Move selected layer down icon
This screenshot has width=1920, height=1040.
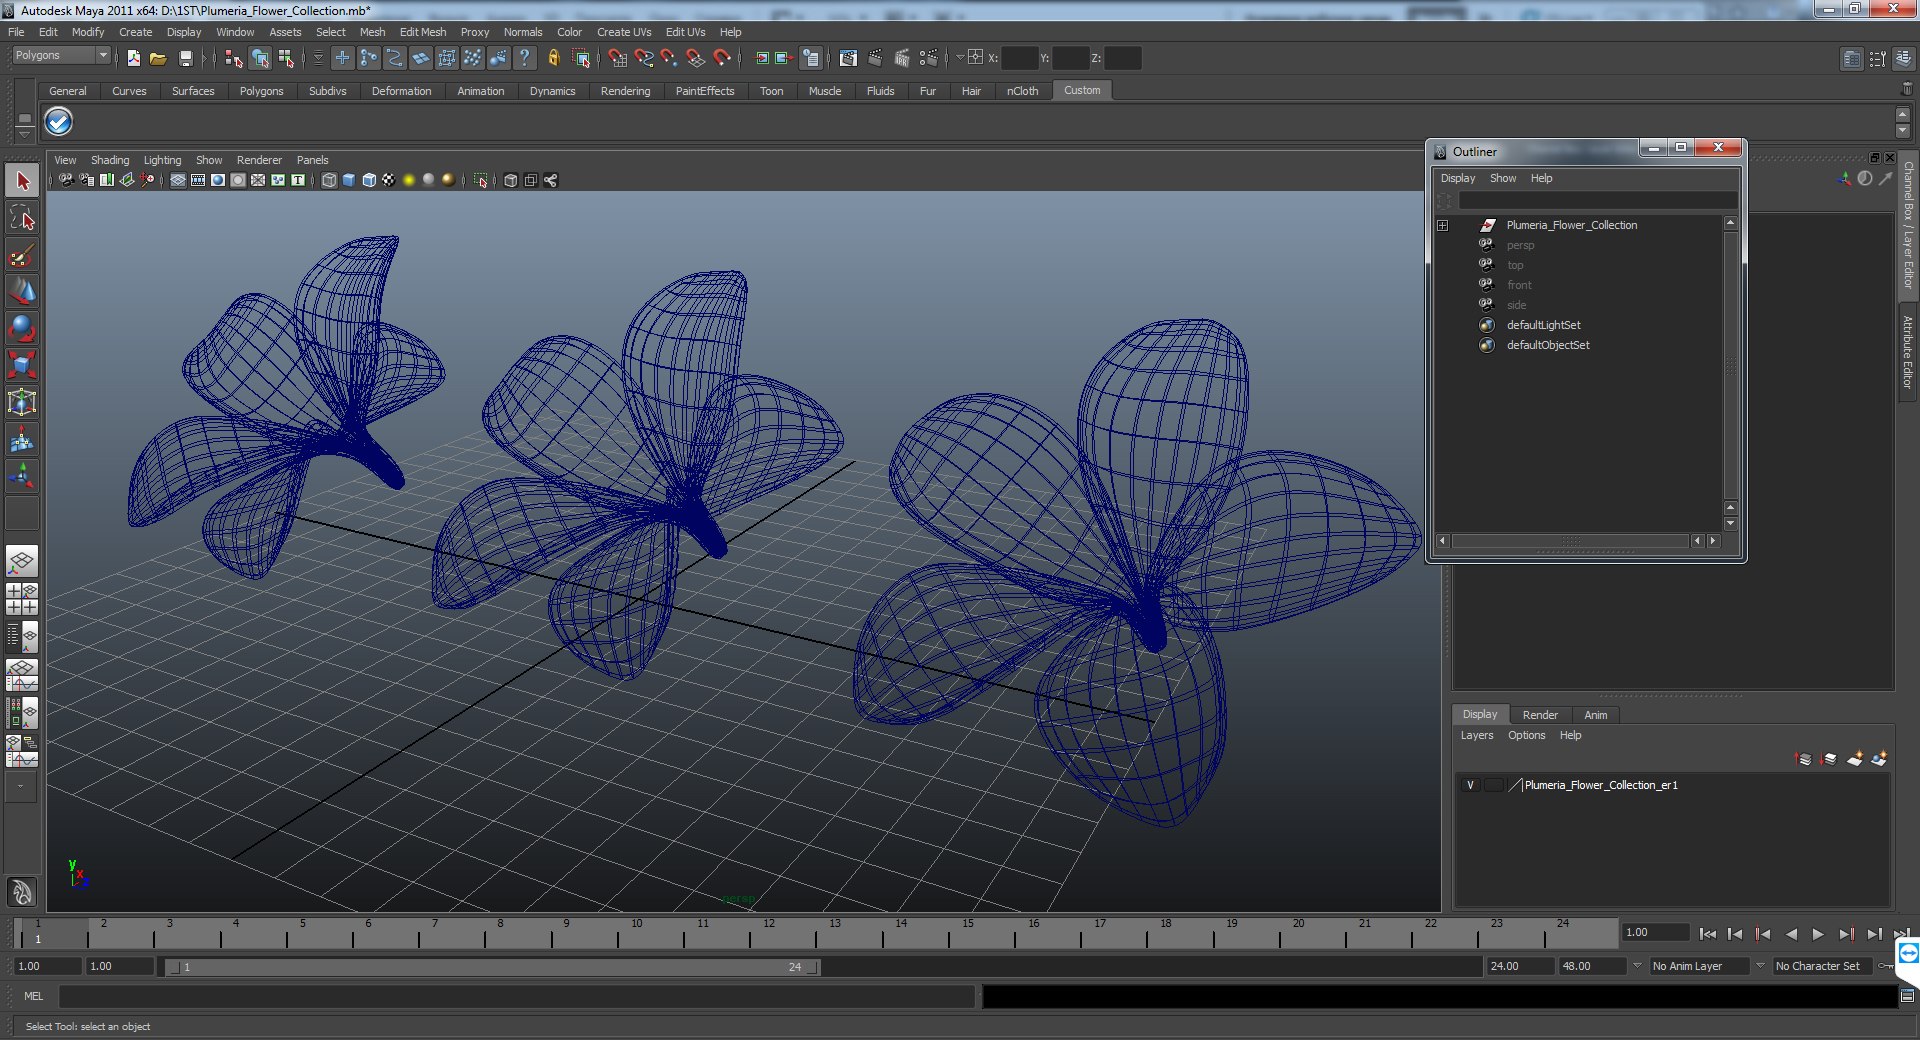1829,759
